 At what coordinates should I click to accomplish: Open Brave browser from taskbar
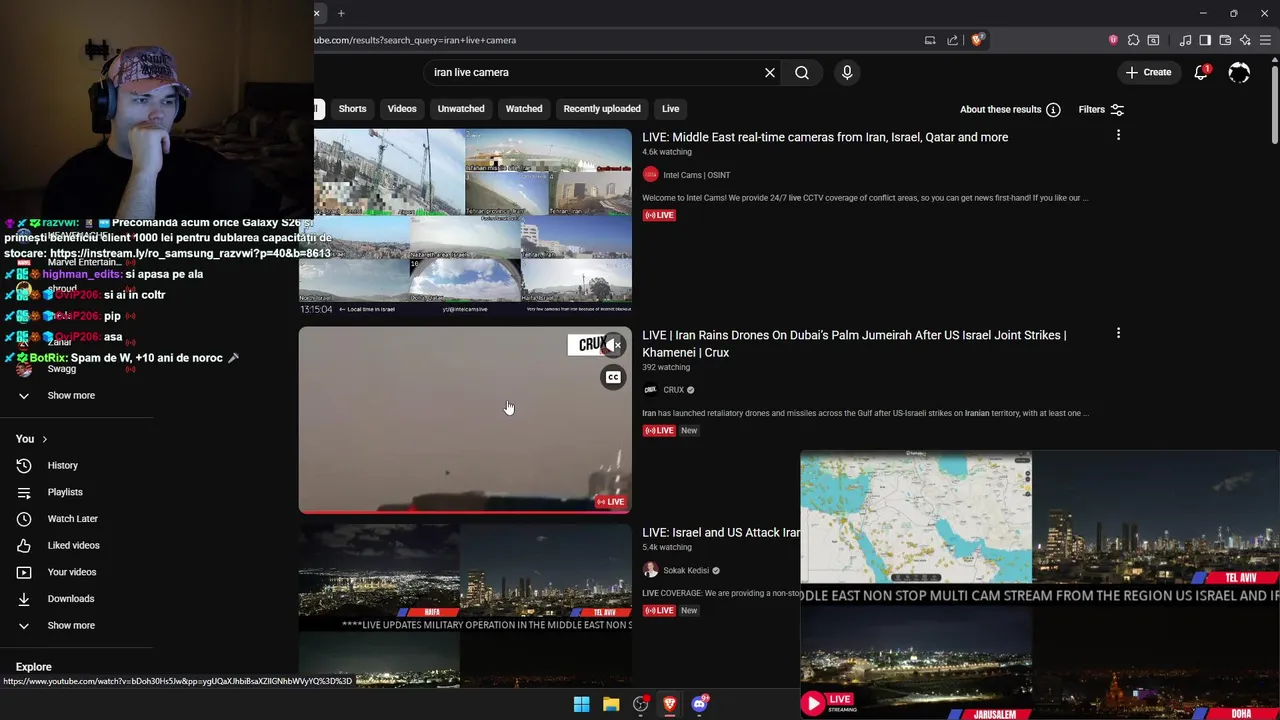(x=670, y=704)
